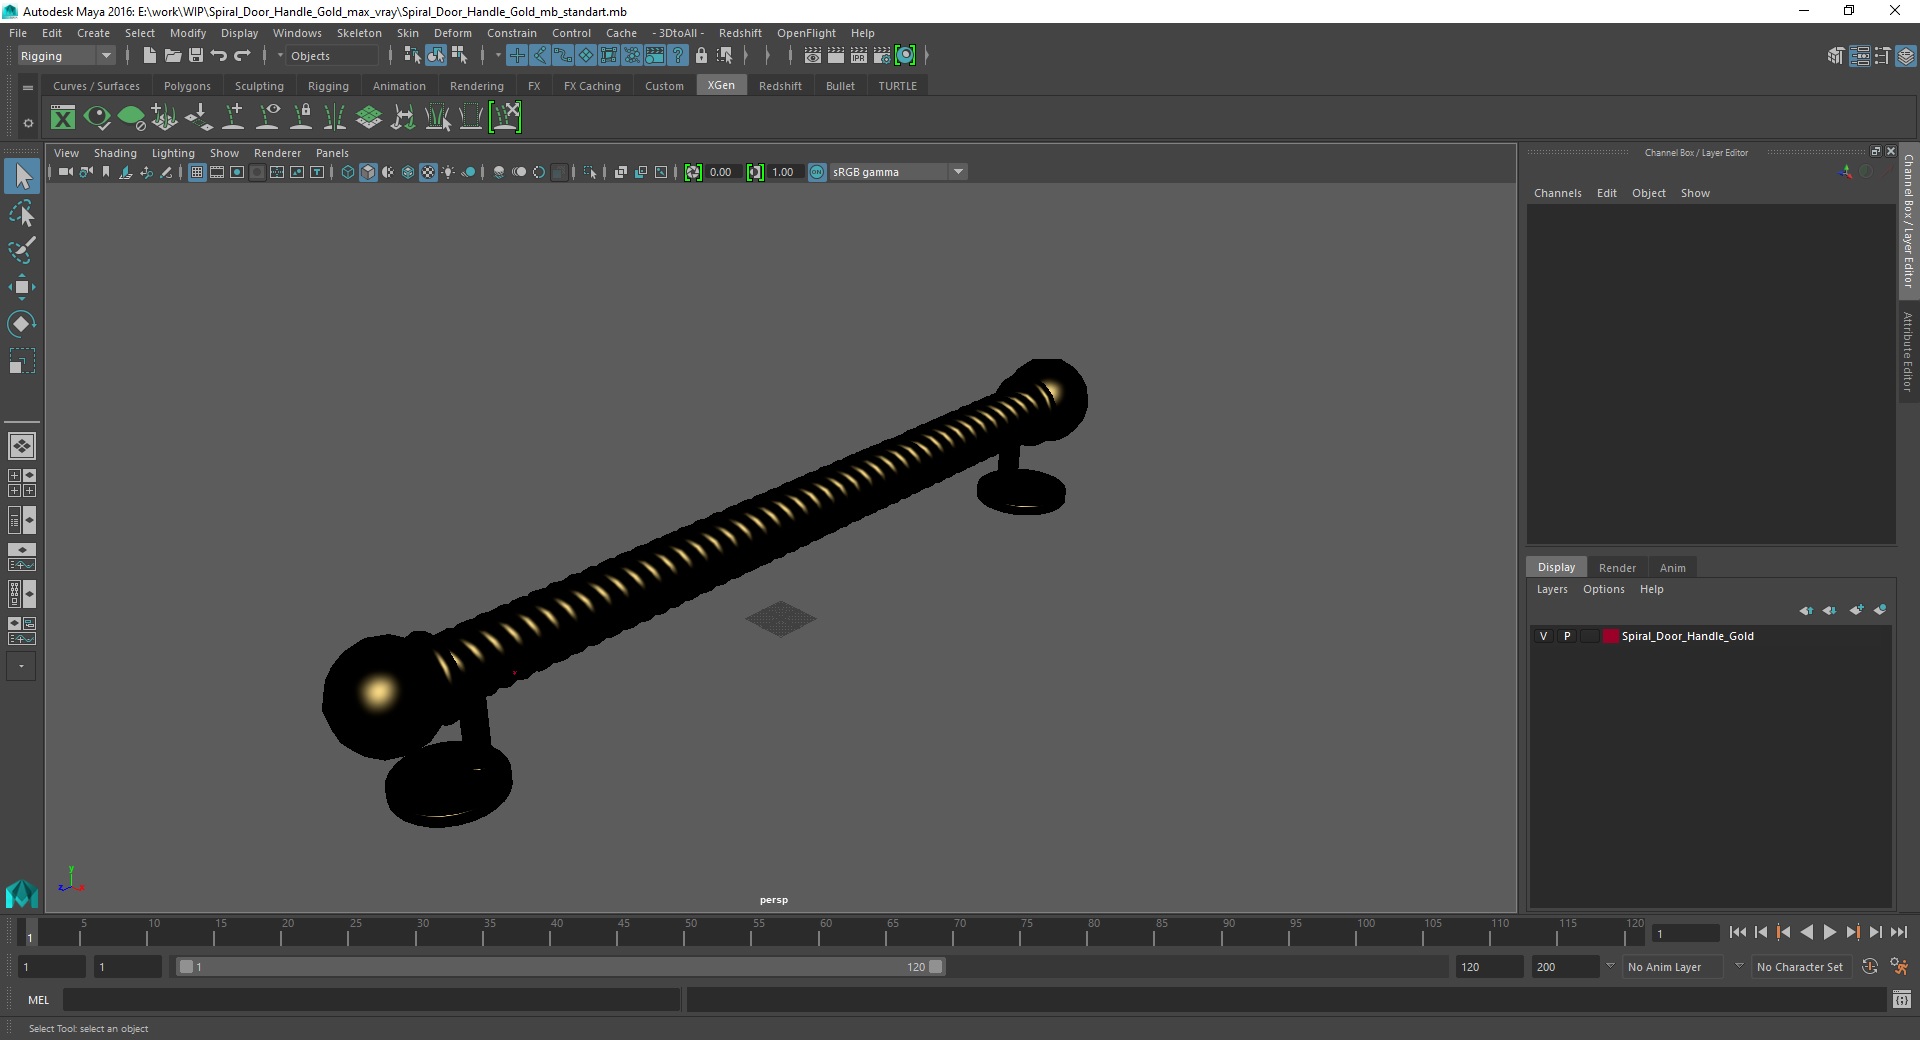Open the Objects selection mask dropdown
The width and height of the screenshot is (1920, 1040).
[x=278, y=56]
